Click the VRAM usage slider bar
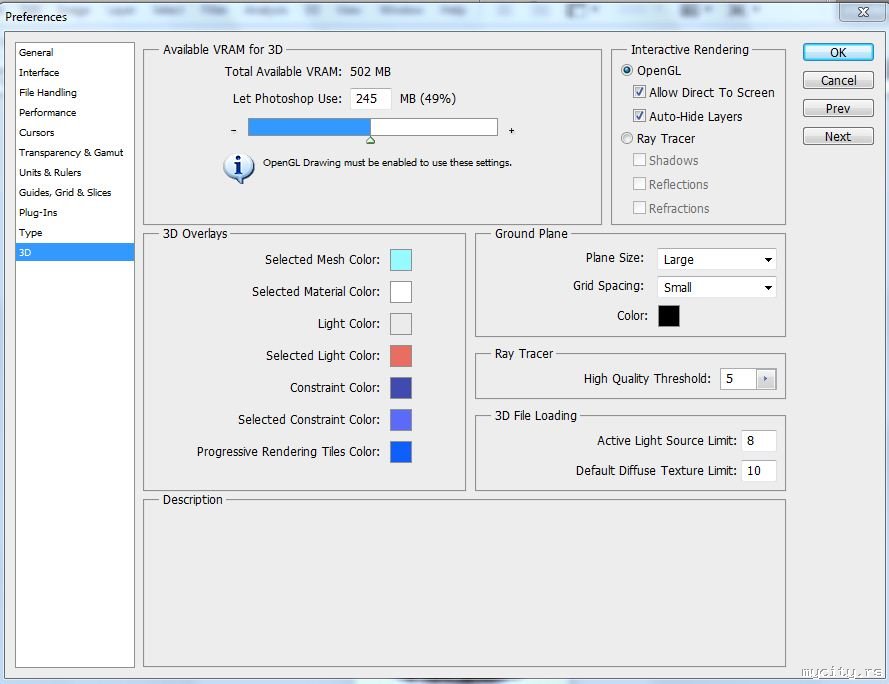889x684 pixels. (372, 127)
